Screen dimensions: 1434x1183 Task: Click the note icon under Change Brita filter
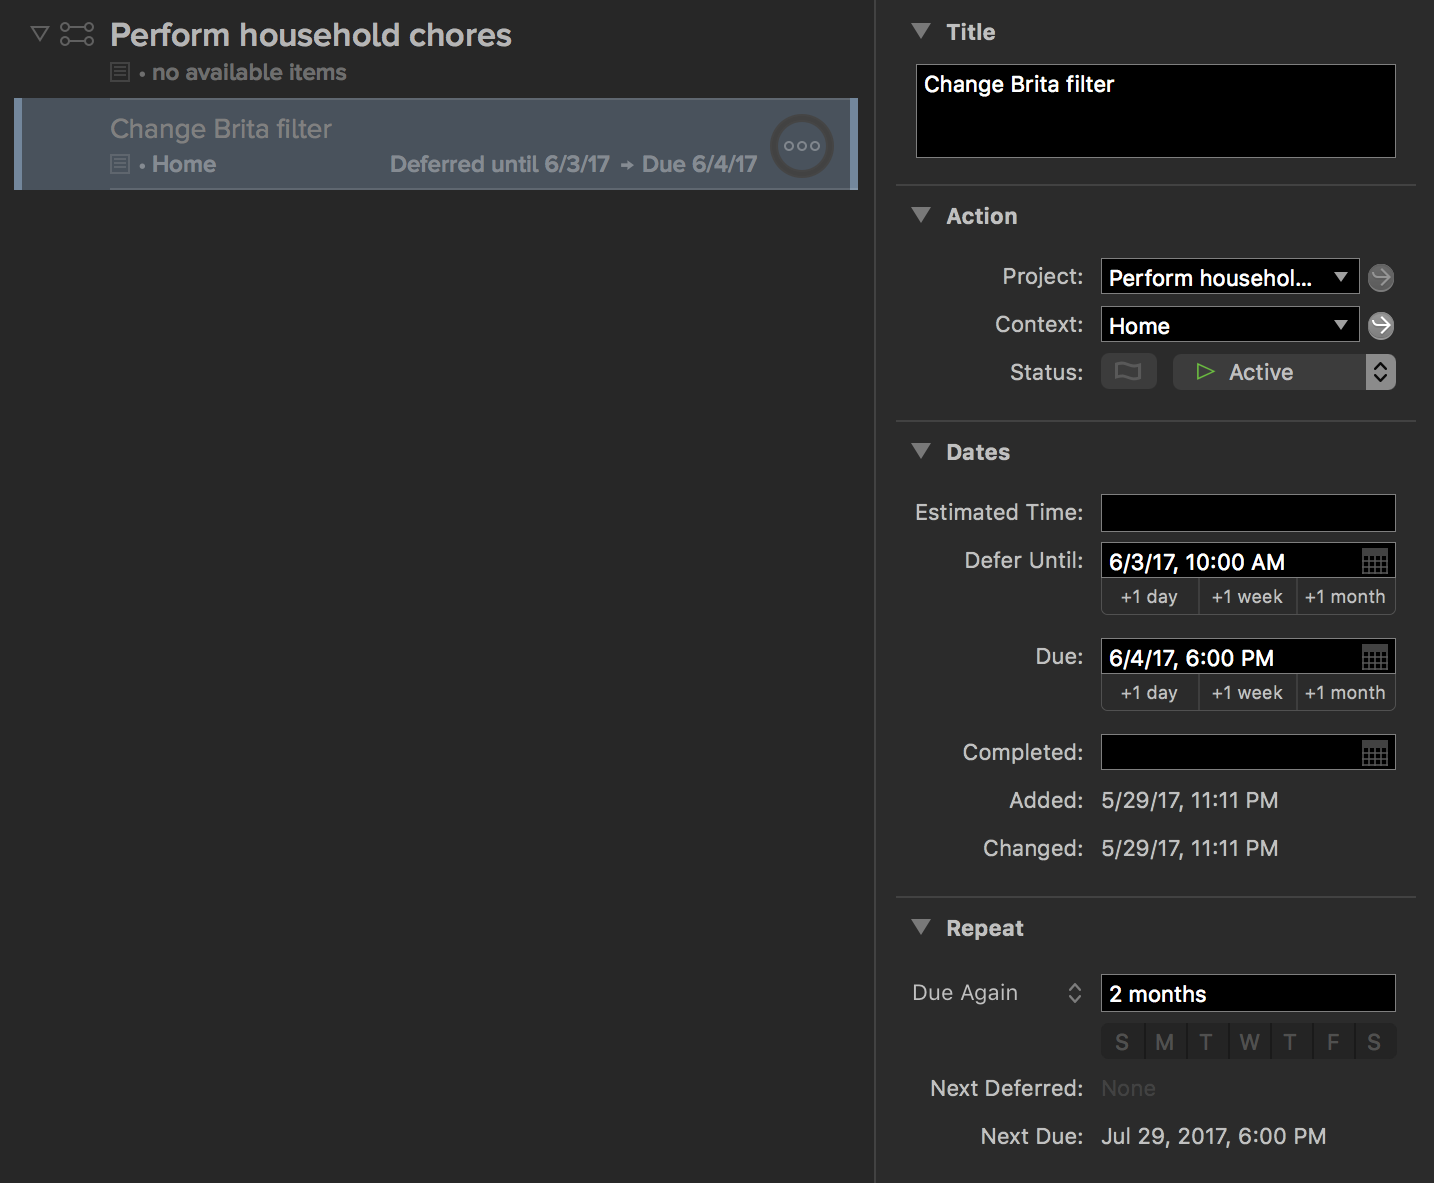coord(120,164)
